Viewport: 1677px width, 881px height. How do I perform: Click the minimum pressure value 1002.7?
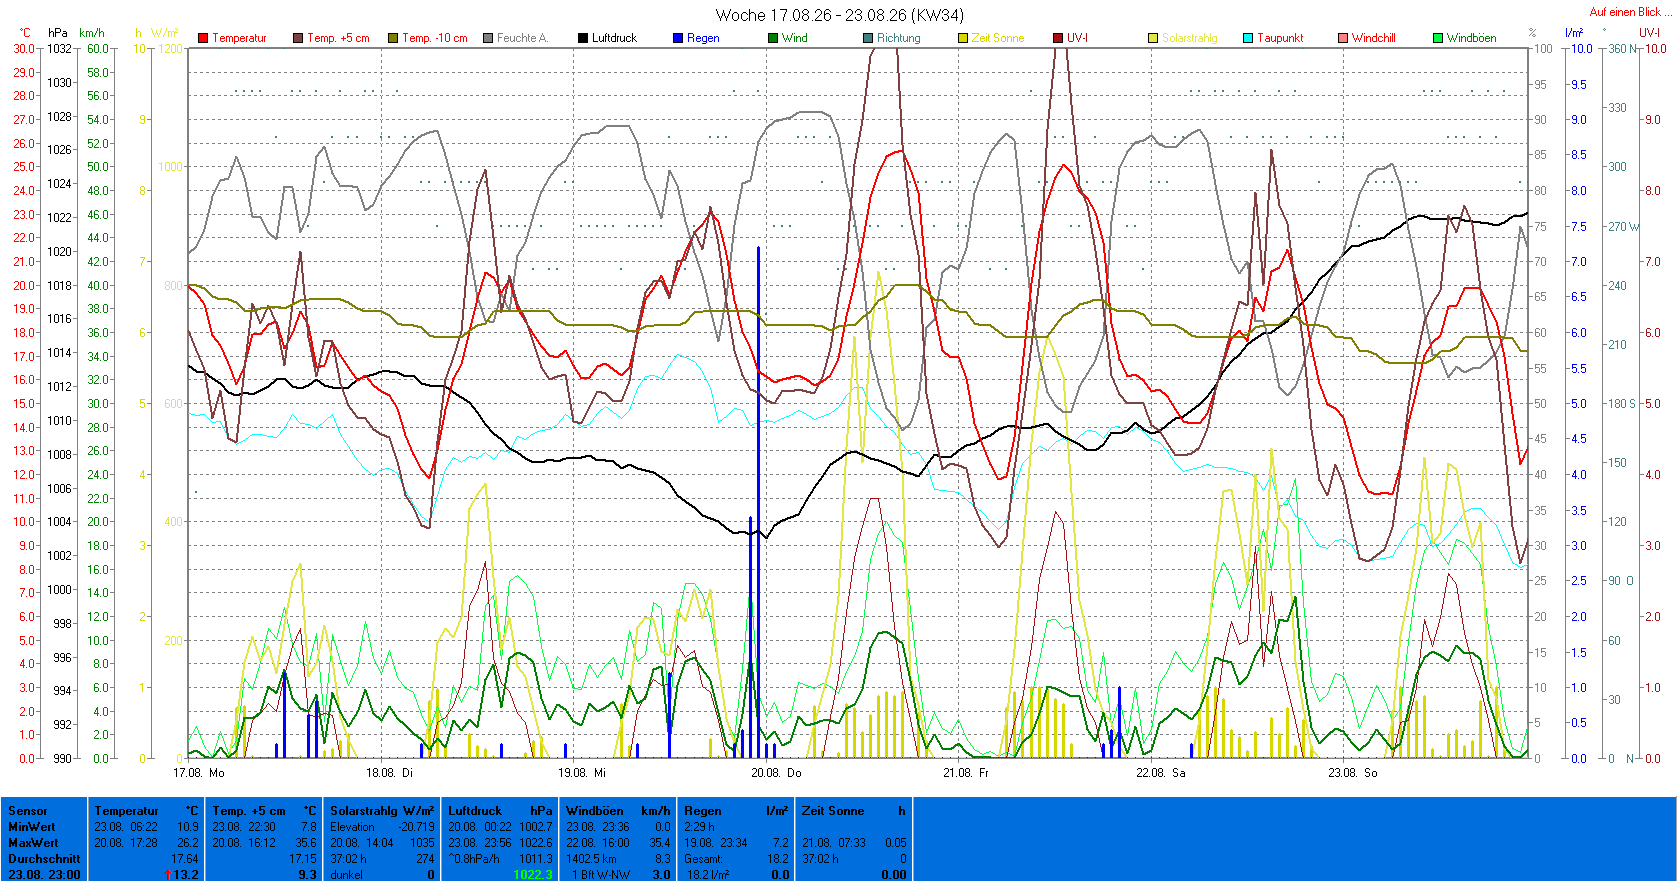click(x=536, y=827)
